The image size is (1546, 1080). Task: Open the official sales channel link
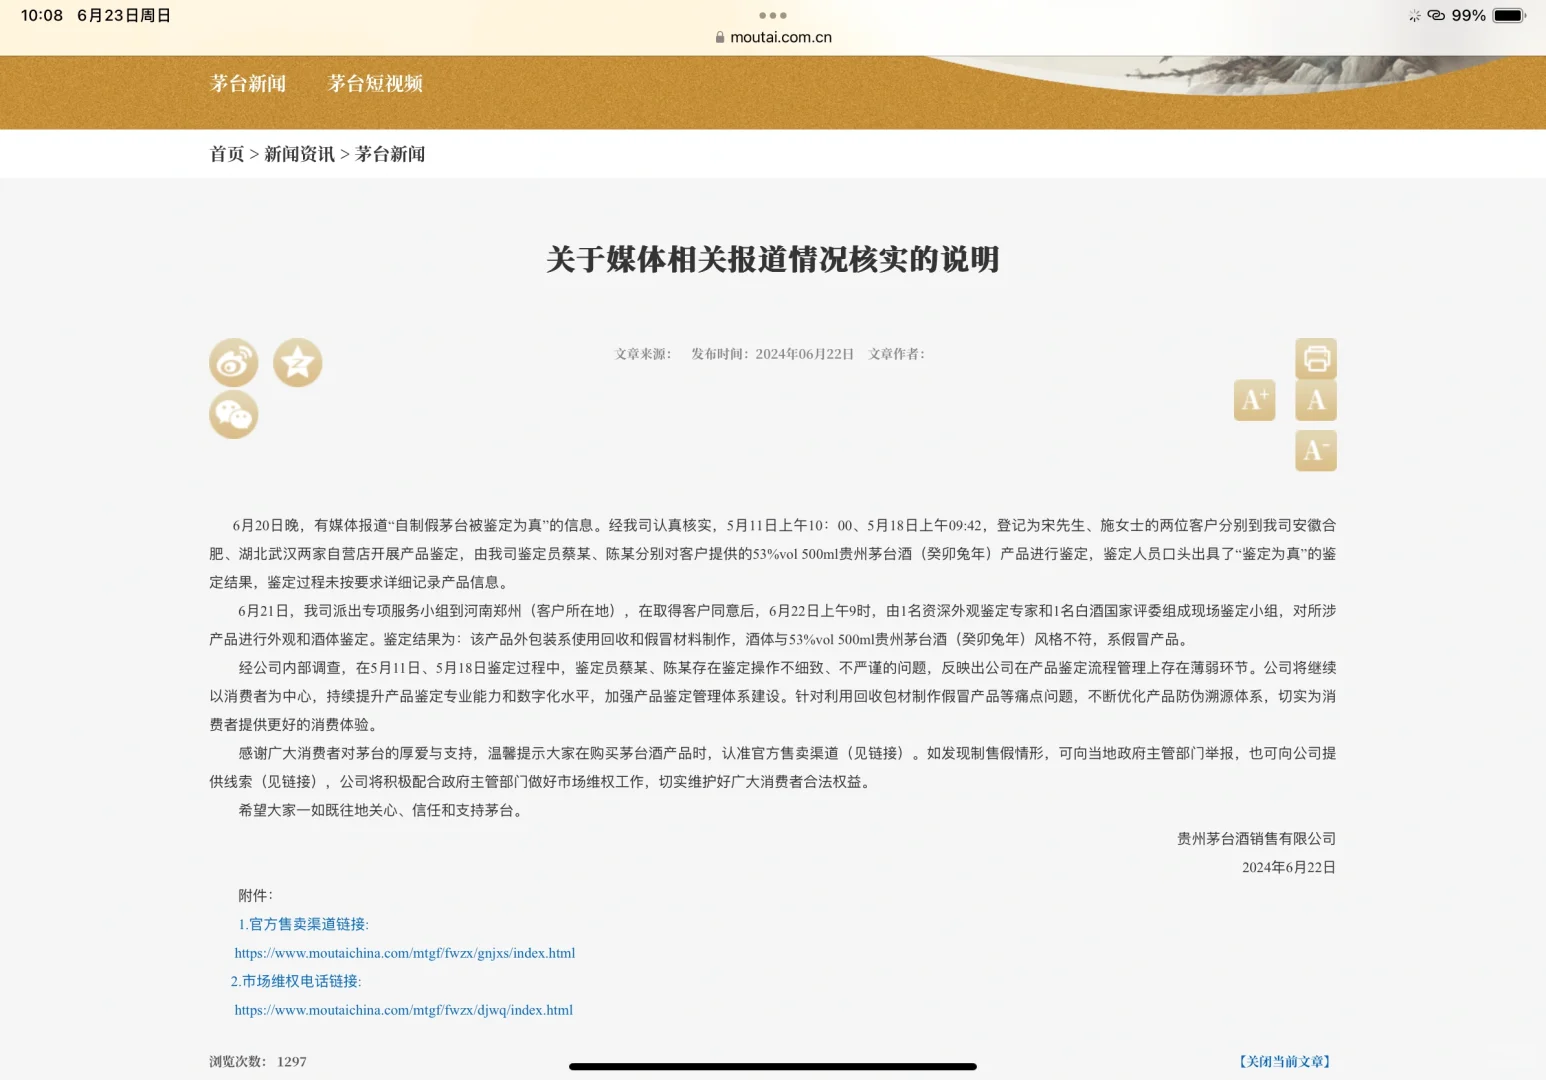click(404, 952)
